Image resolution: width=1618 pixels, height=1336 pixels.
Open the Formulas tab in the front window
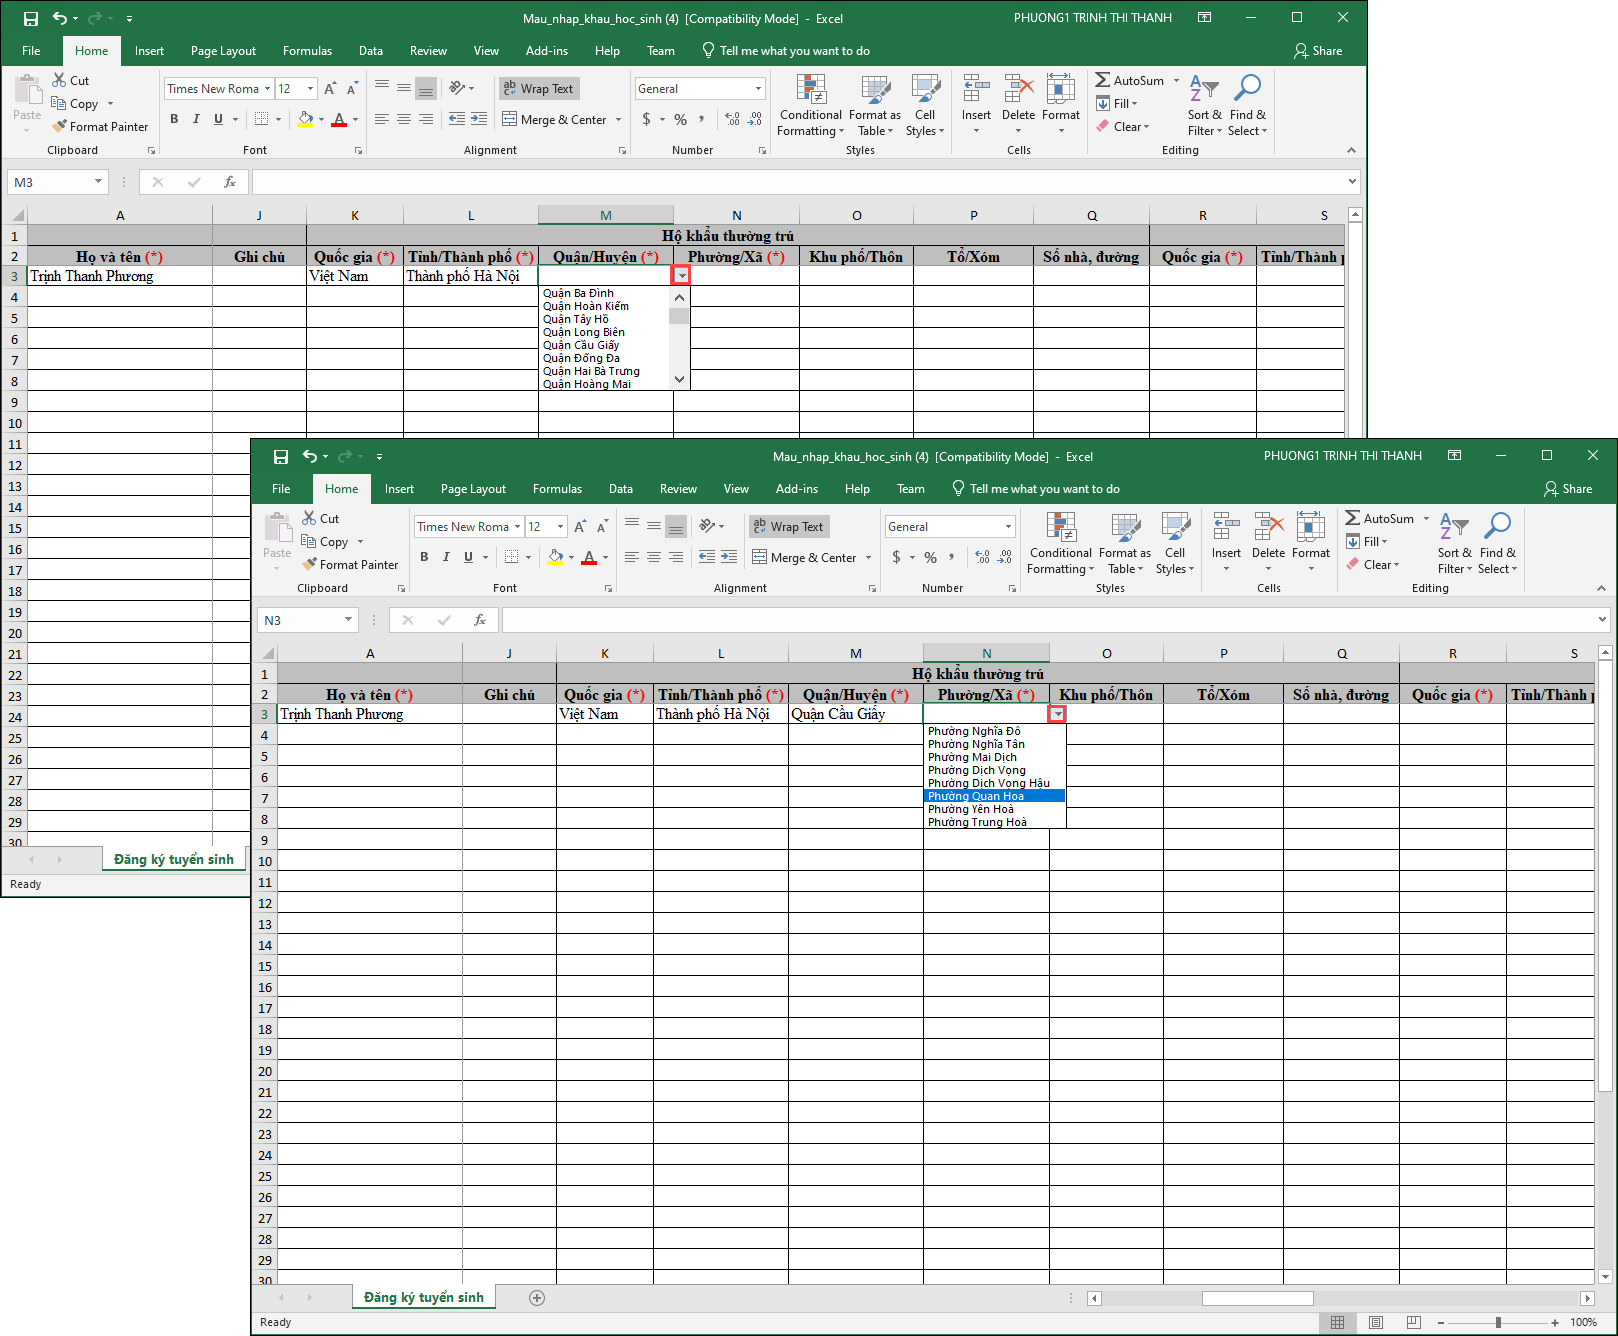tap(557, 489)
